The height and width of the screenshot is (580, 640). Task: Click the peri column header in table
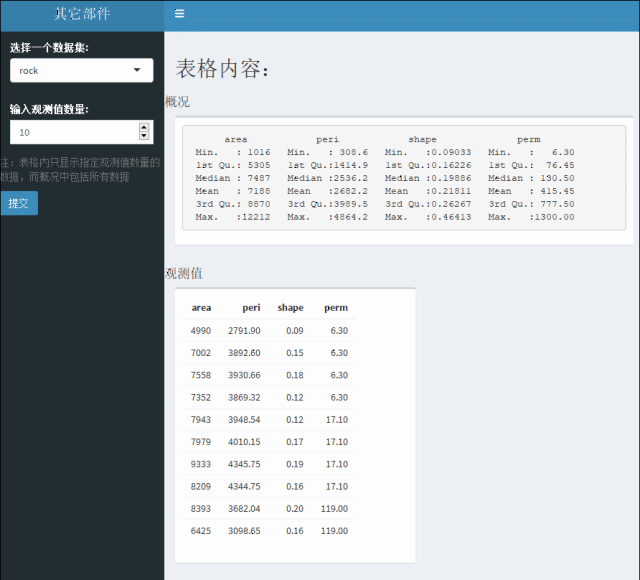click(251, 308)
